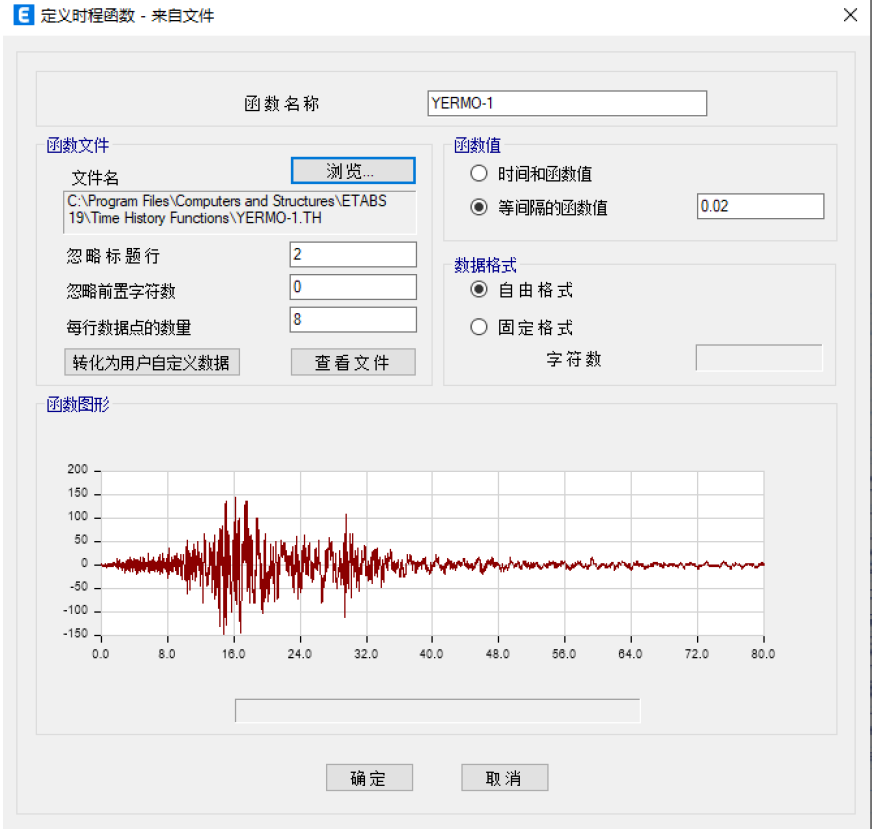Cancel the dialog with 取消
875x833 pixels.
pyautogui.click(x=504, y=777)
